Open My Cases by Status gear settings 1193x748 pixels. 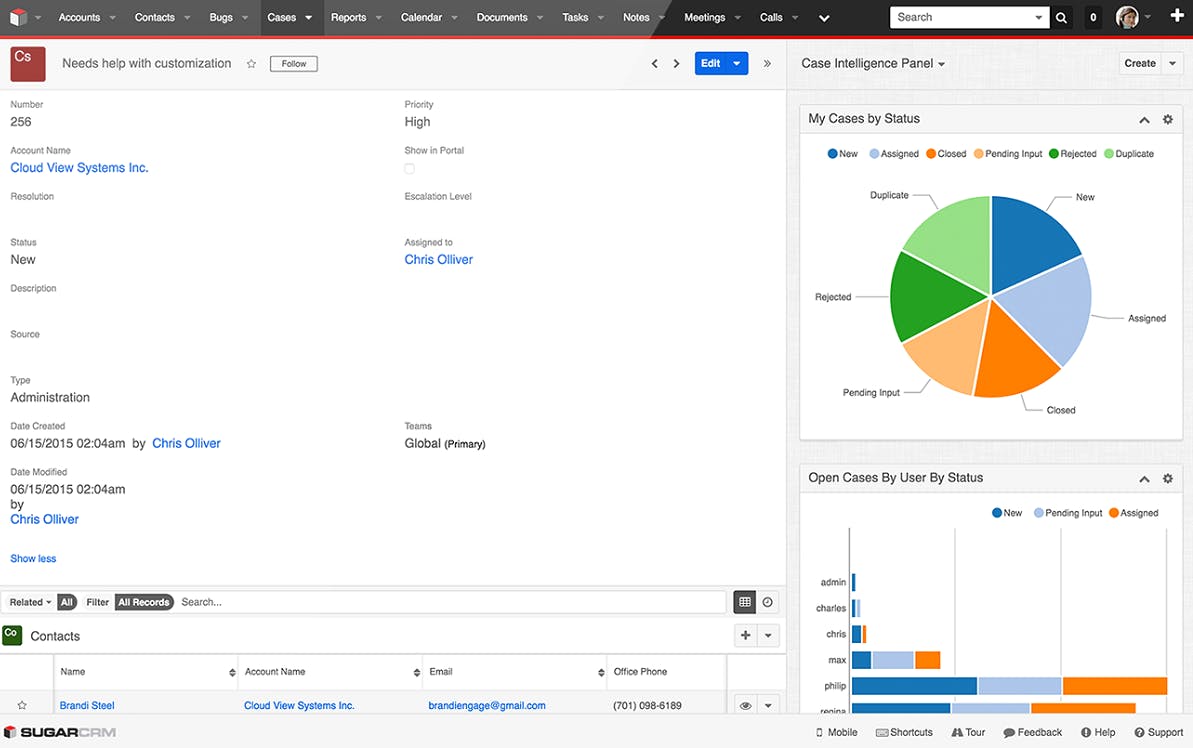click(x=1168, y=119)
